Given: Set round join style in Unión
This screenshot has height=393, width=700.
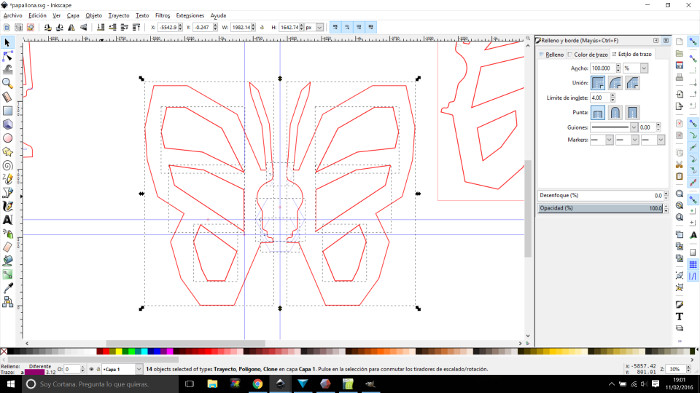Looking at the screenshot, I should tap(615, 83).
